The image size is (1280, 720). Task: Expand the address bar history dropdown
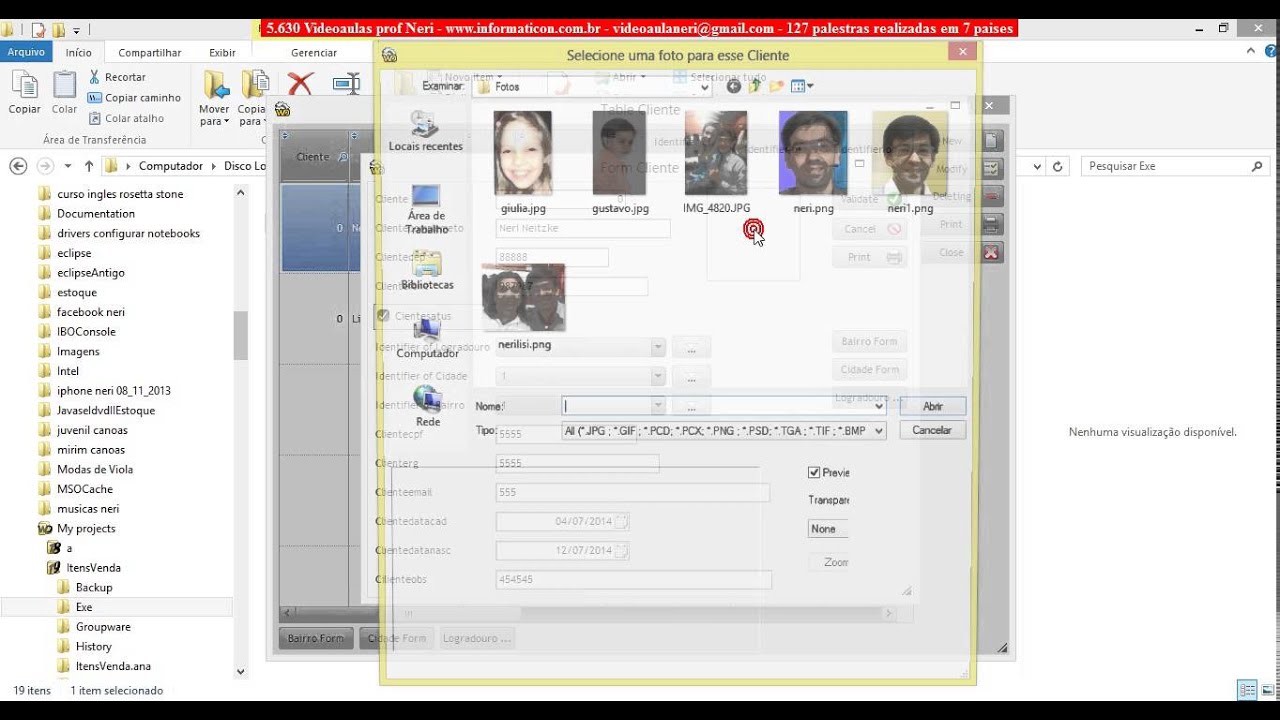pos(1038,166)
